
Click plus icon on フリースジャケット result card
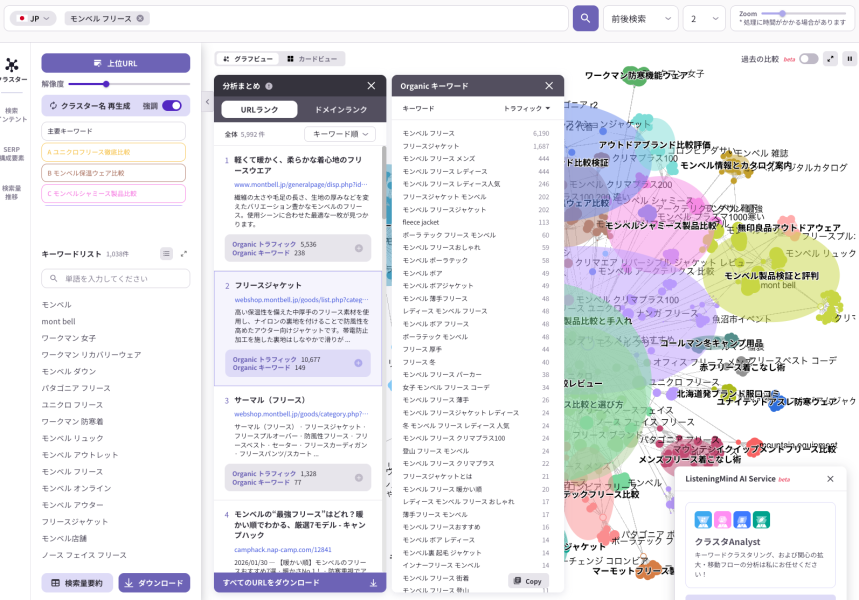[x=358, y=363]
